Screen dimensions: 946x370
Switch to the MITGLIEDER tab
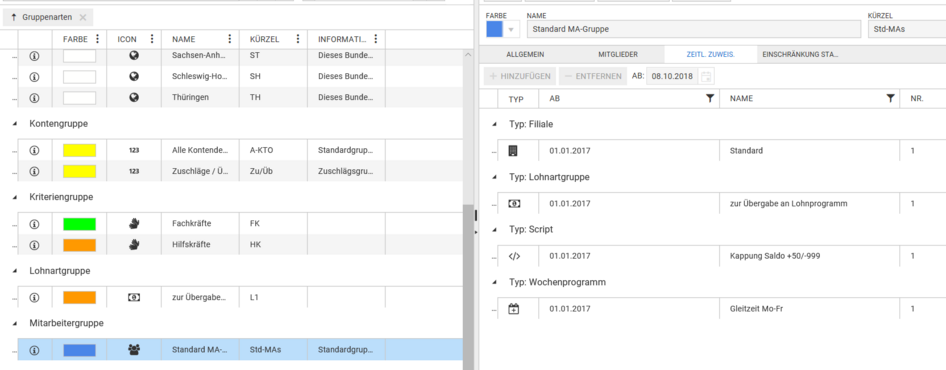tap(618, 54)
